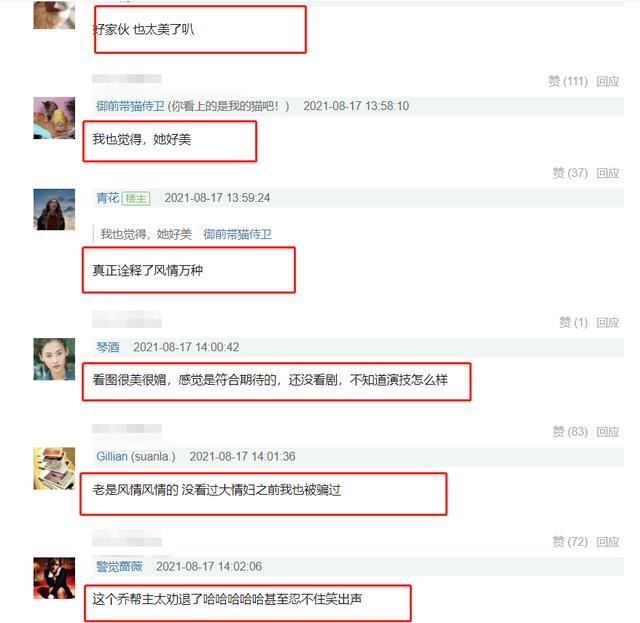Screen dimensions: 640x623
Task: Click 回应 next to 赞 (111)
Action: [608, 81]
